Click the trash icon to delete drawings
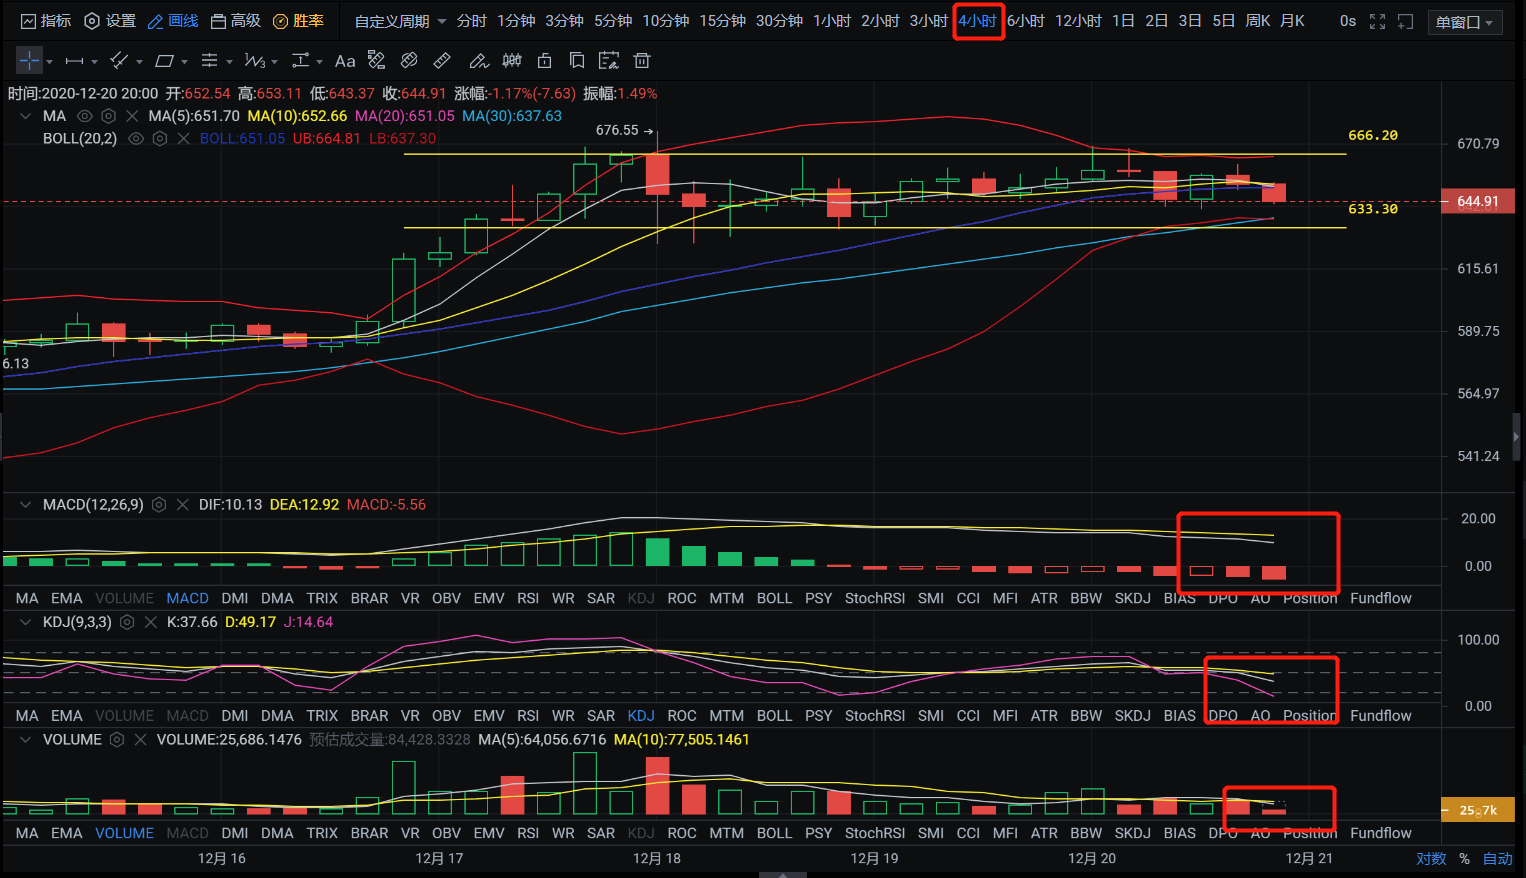 click(642, 61)
